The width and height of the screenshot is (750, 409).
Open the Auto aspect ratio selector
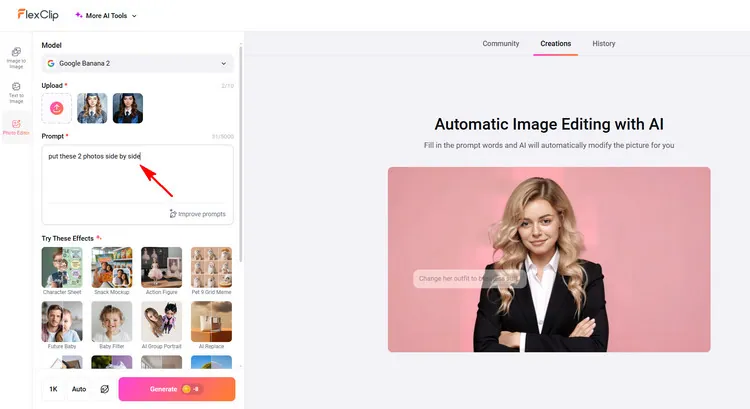pos(79,389)
